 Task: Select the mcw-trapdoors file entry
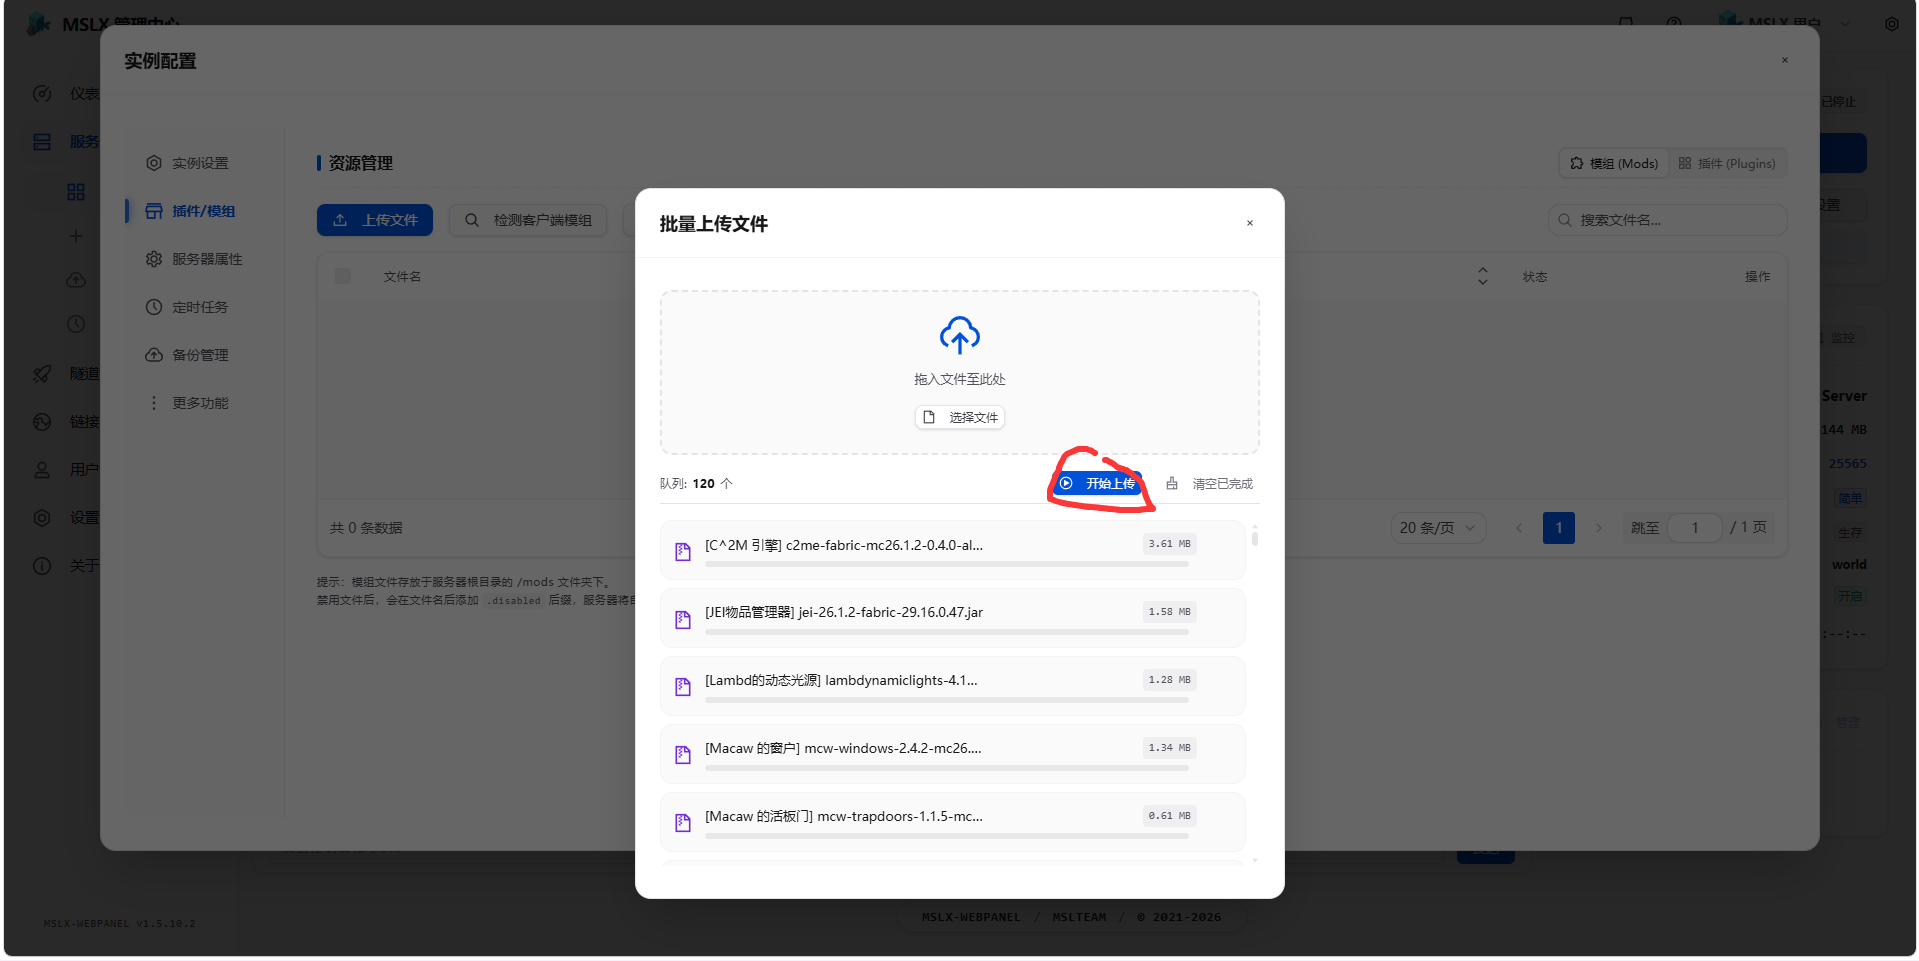click(x=952, y=821)
